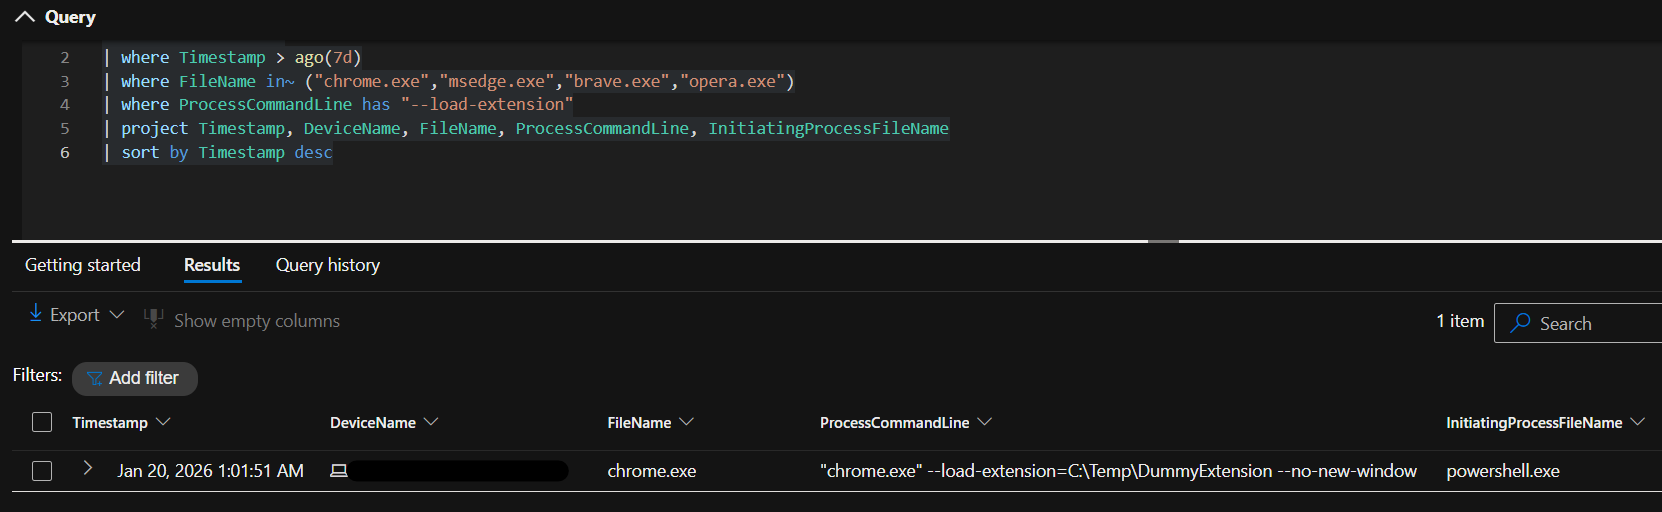
Task: Tick the Jan 20 result row checkbox
Action: click(42, 470)
